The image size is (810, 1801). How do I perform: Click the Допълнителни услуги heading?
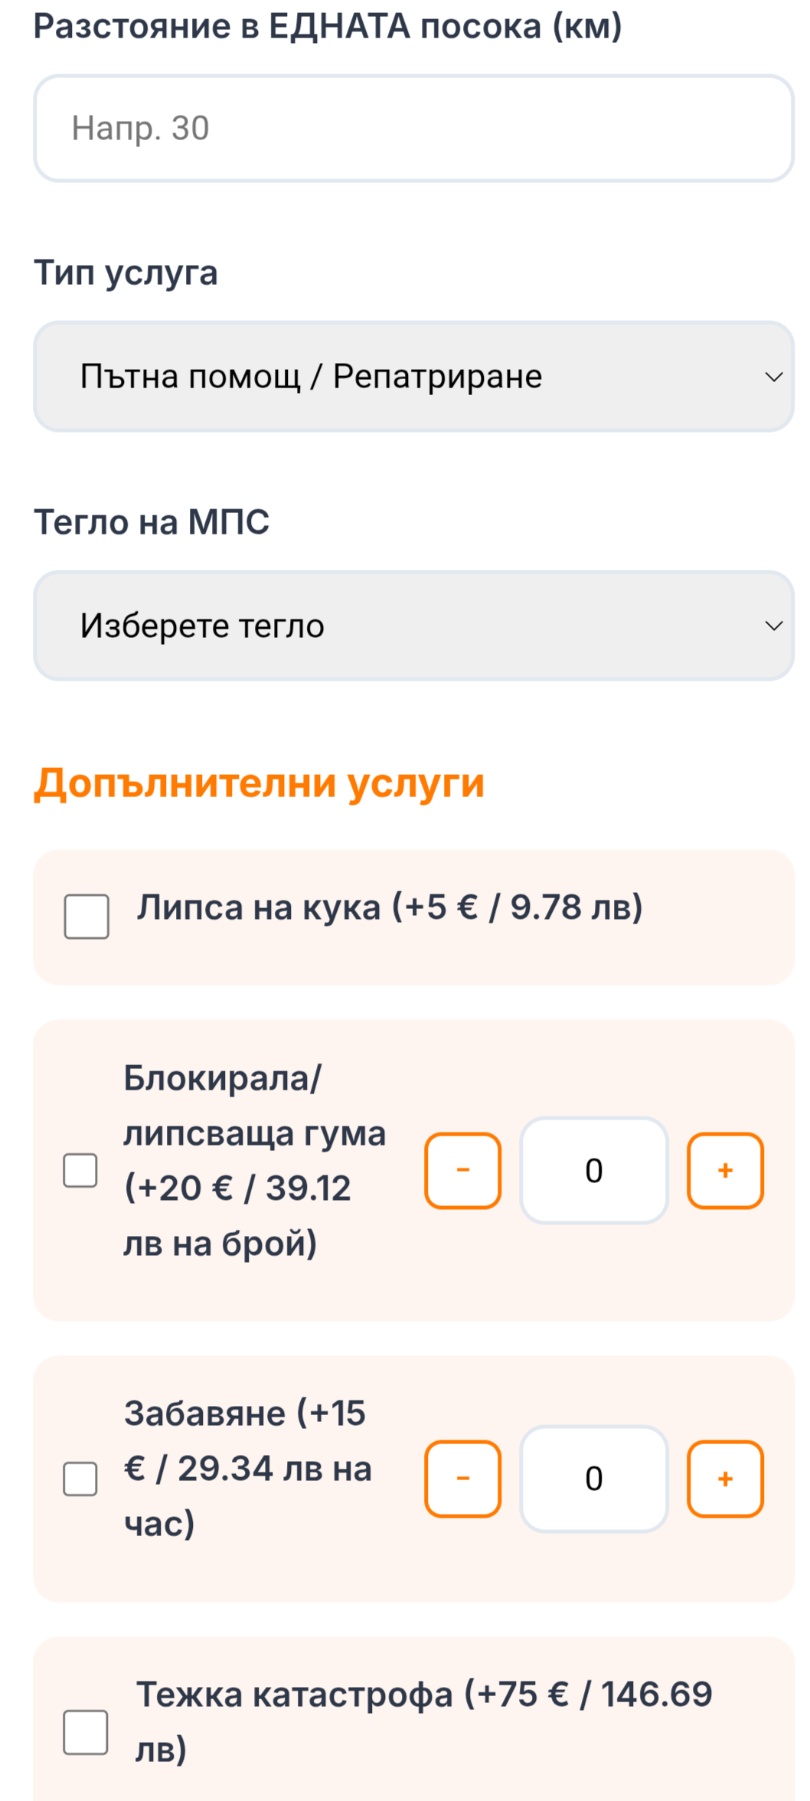pos(260,783)
